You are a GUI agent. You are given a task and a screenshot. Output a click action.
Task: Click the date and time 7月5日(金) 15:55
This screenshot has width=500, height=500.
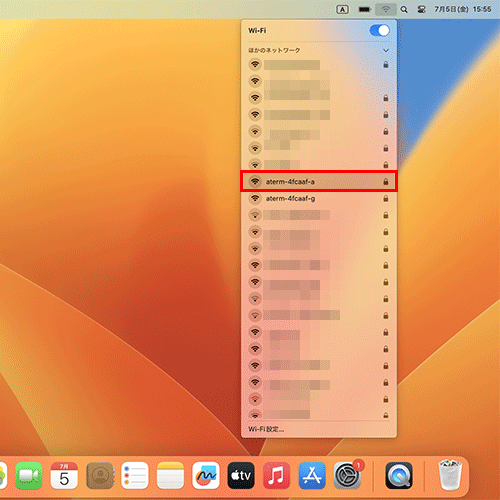[x=463, y=9]
